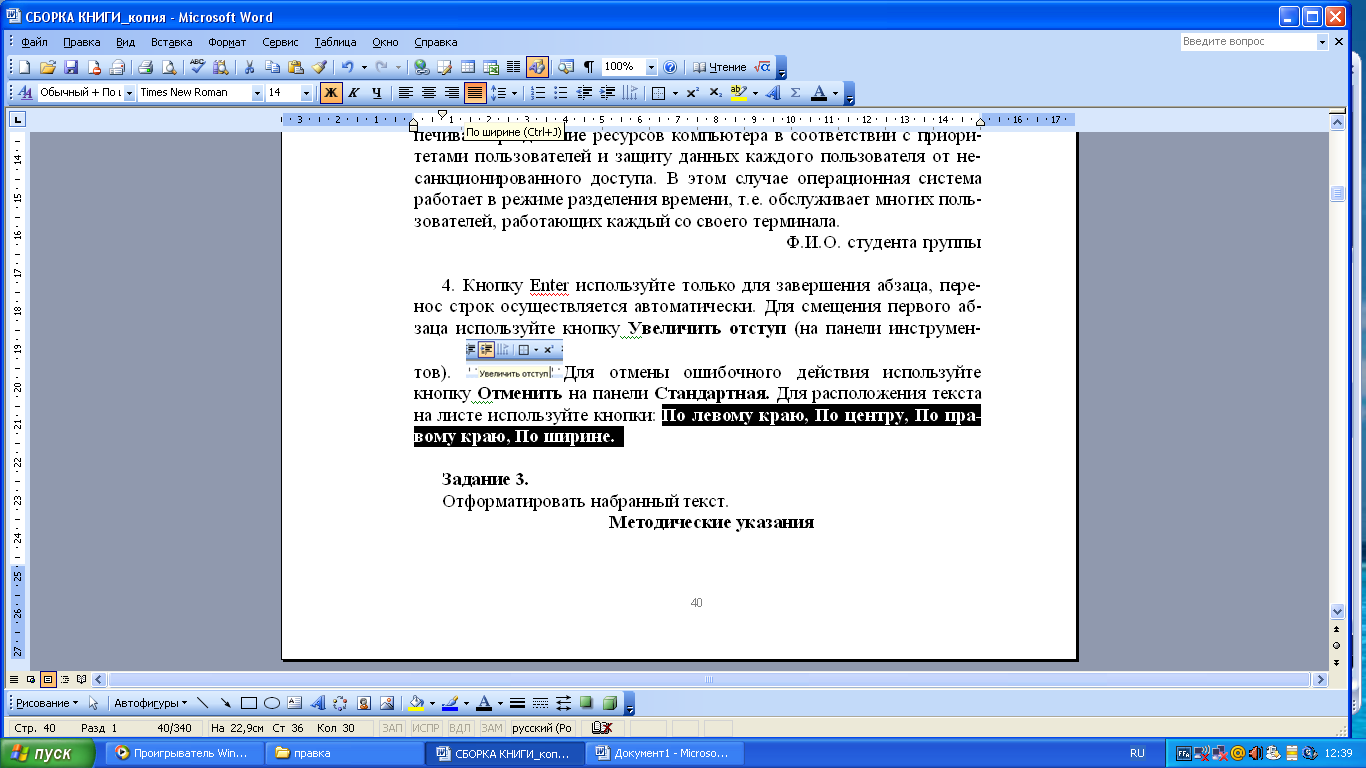Click the пуск Start button
Screen dimensions: 1366x768
[x=49, y=753]
